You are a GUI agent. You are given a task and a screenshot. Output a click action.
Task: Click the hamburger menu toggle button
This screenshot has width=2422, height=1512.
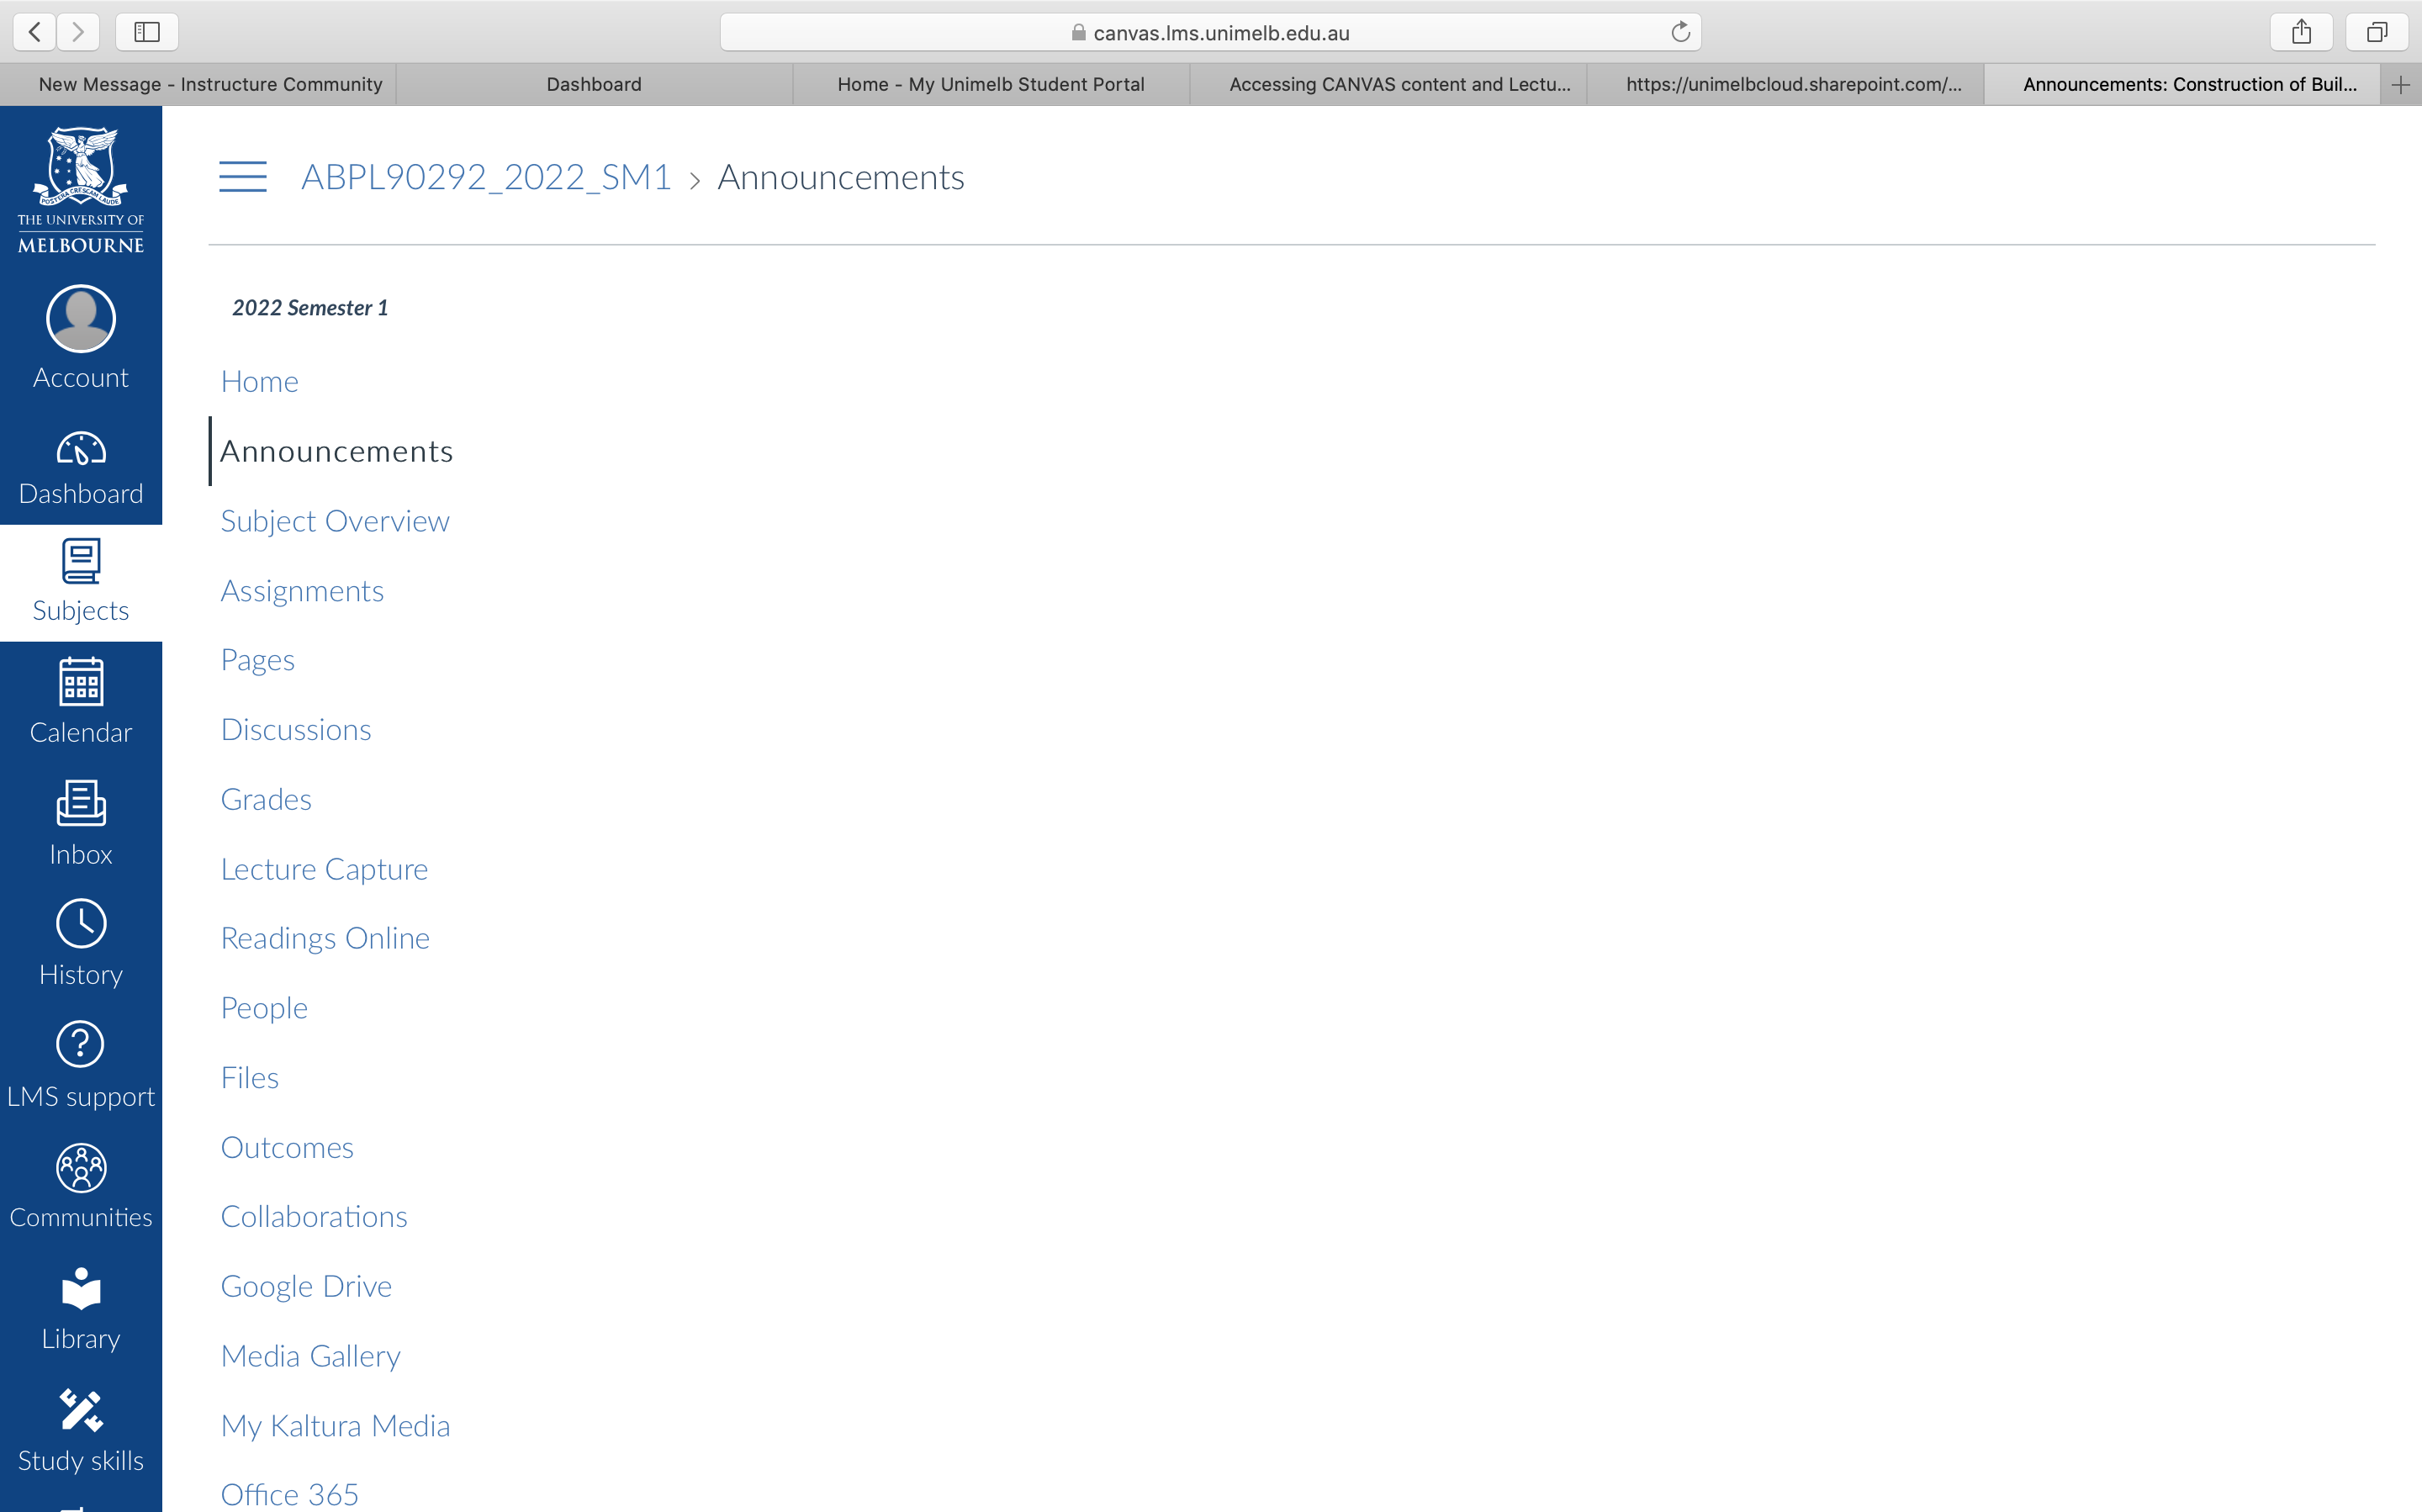242,174
